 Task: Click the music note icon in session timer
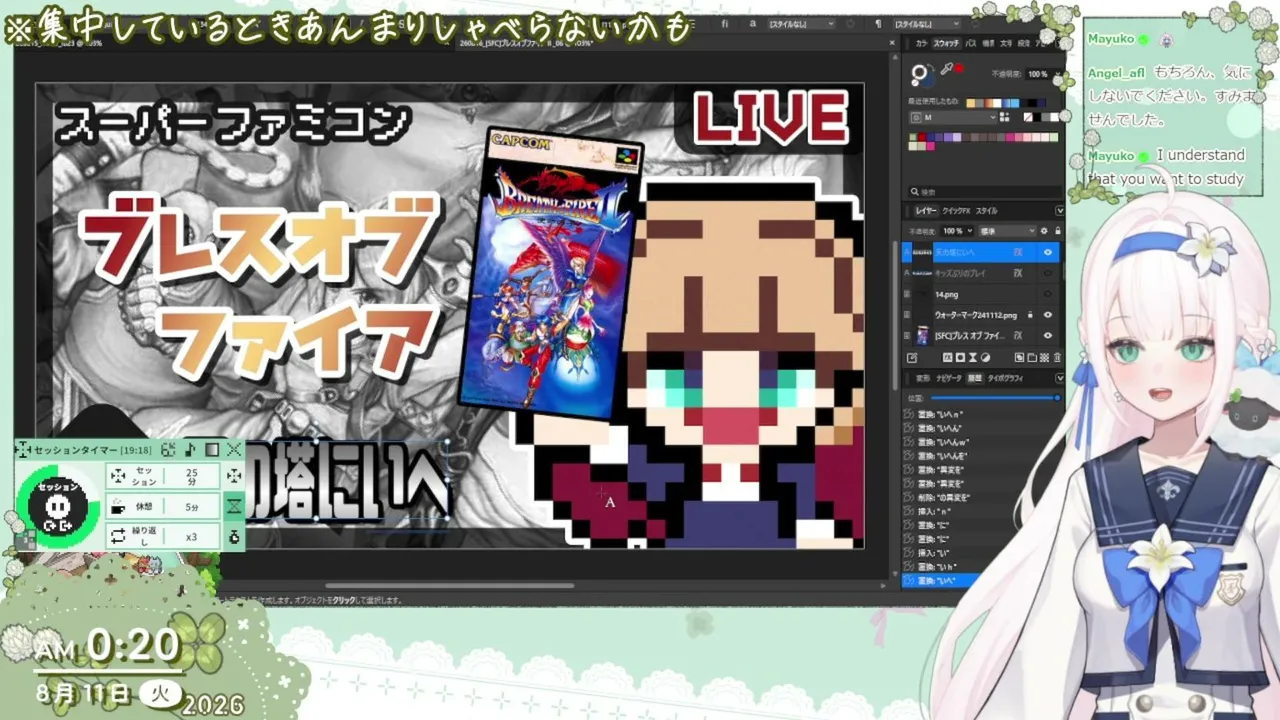(190, 450)
